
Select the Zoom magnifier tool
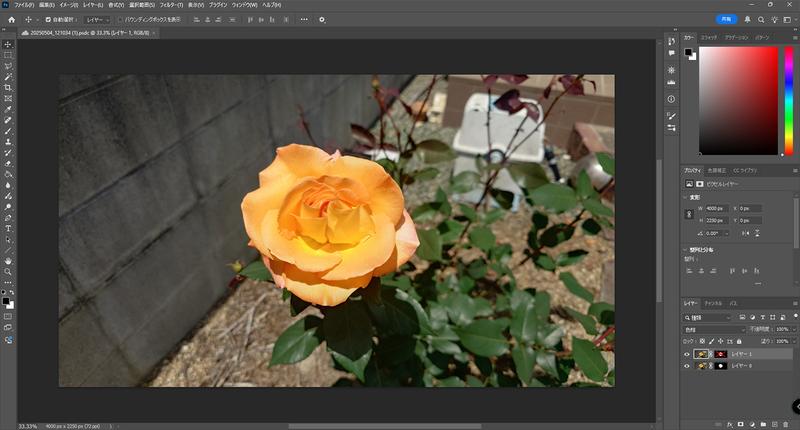click(x=8, y=272)
